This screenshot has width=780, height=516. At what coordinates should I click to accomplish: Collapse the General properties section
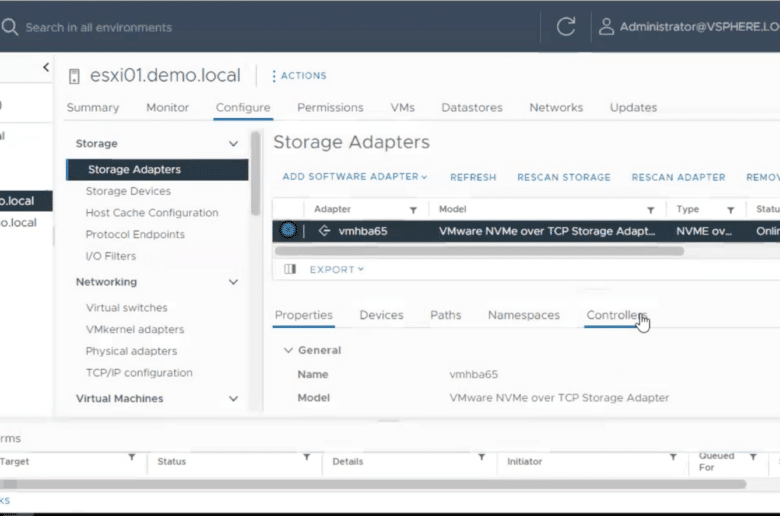(x=288, y=350)
